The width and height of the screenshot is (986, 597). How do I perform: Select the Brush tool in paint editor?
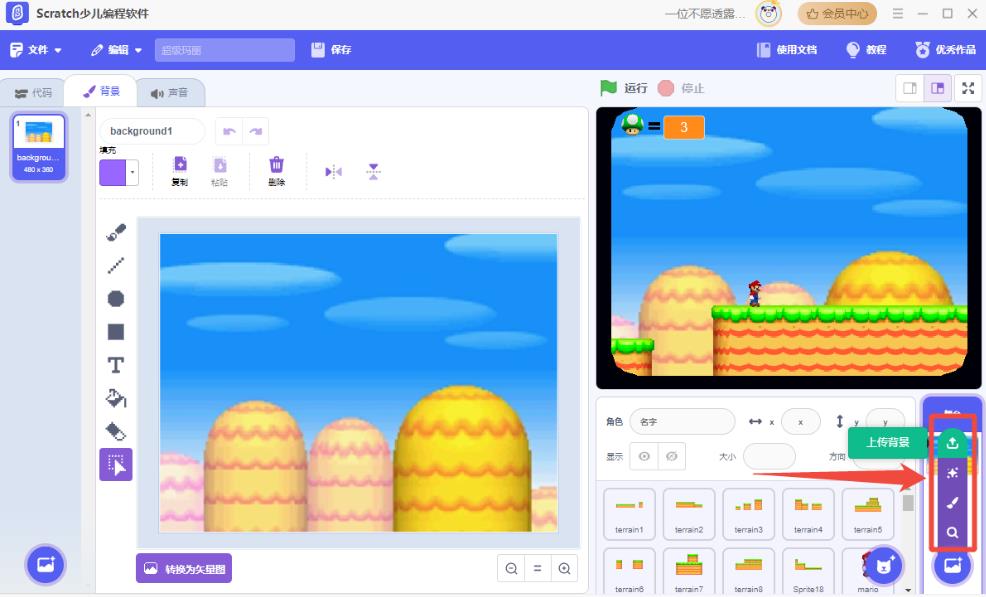pos(116,232)
